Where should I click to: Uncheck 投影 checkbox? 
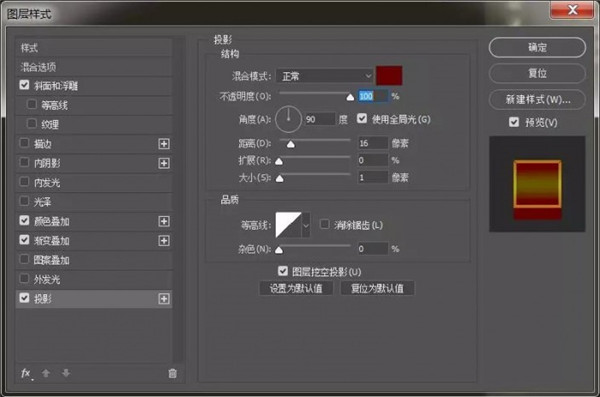[x=24, y=298]
